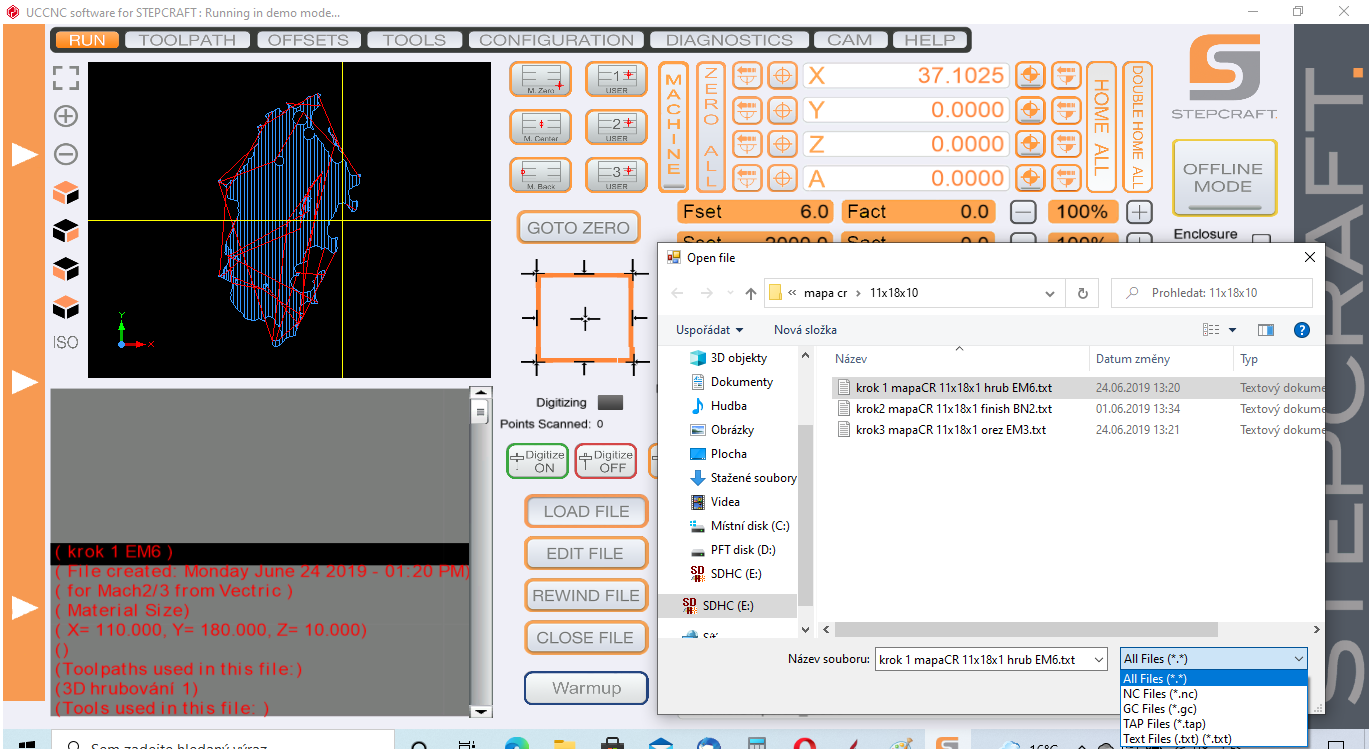1371x749 pixels.
Task: Click the zoom-to-fit frame icon beside toolpath view
Action: tap(66, 78)
